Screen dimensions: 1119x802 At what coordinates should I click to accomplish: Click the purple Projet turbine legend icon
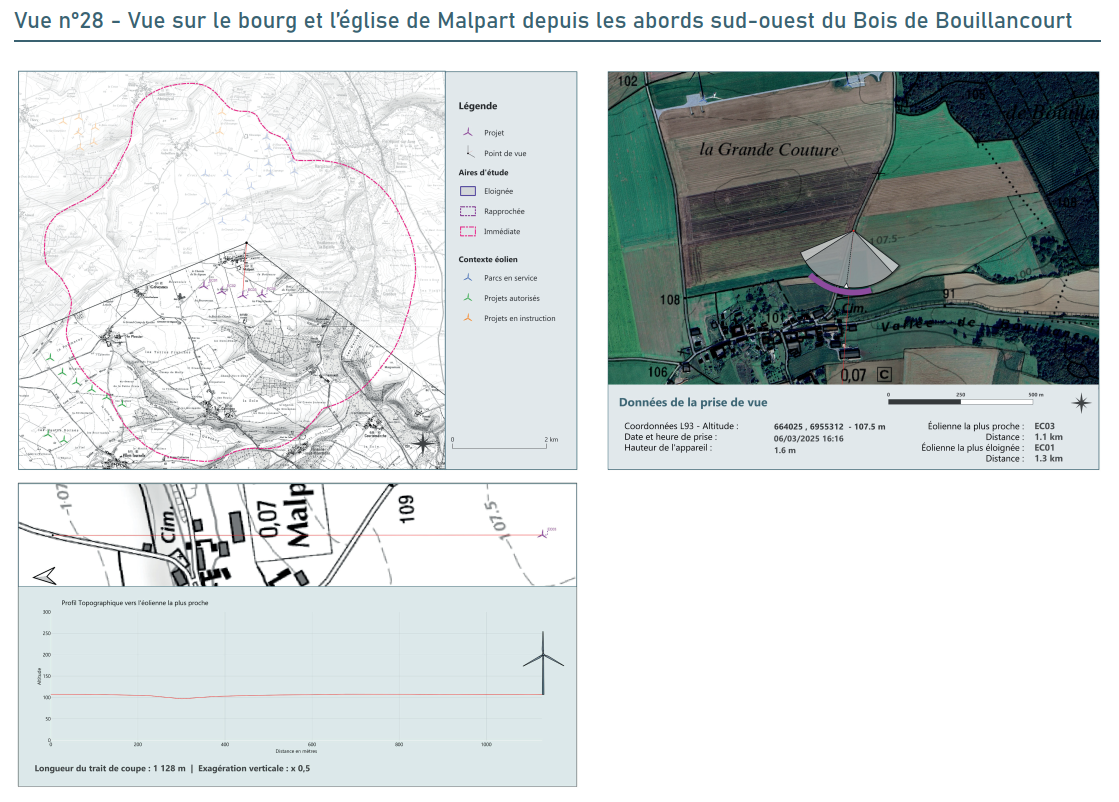click(467, 132)
